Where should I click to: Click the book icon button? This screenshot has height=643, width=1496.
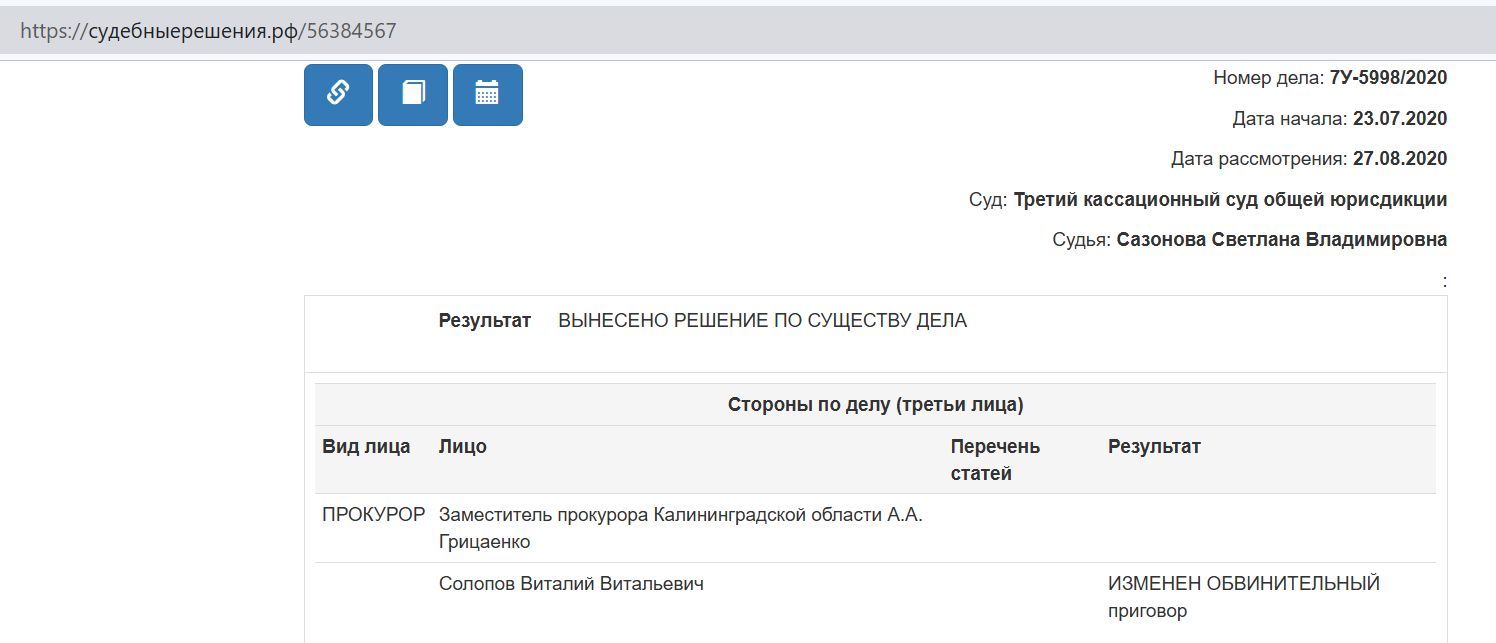coord(413,95)
